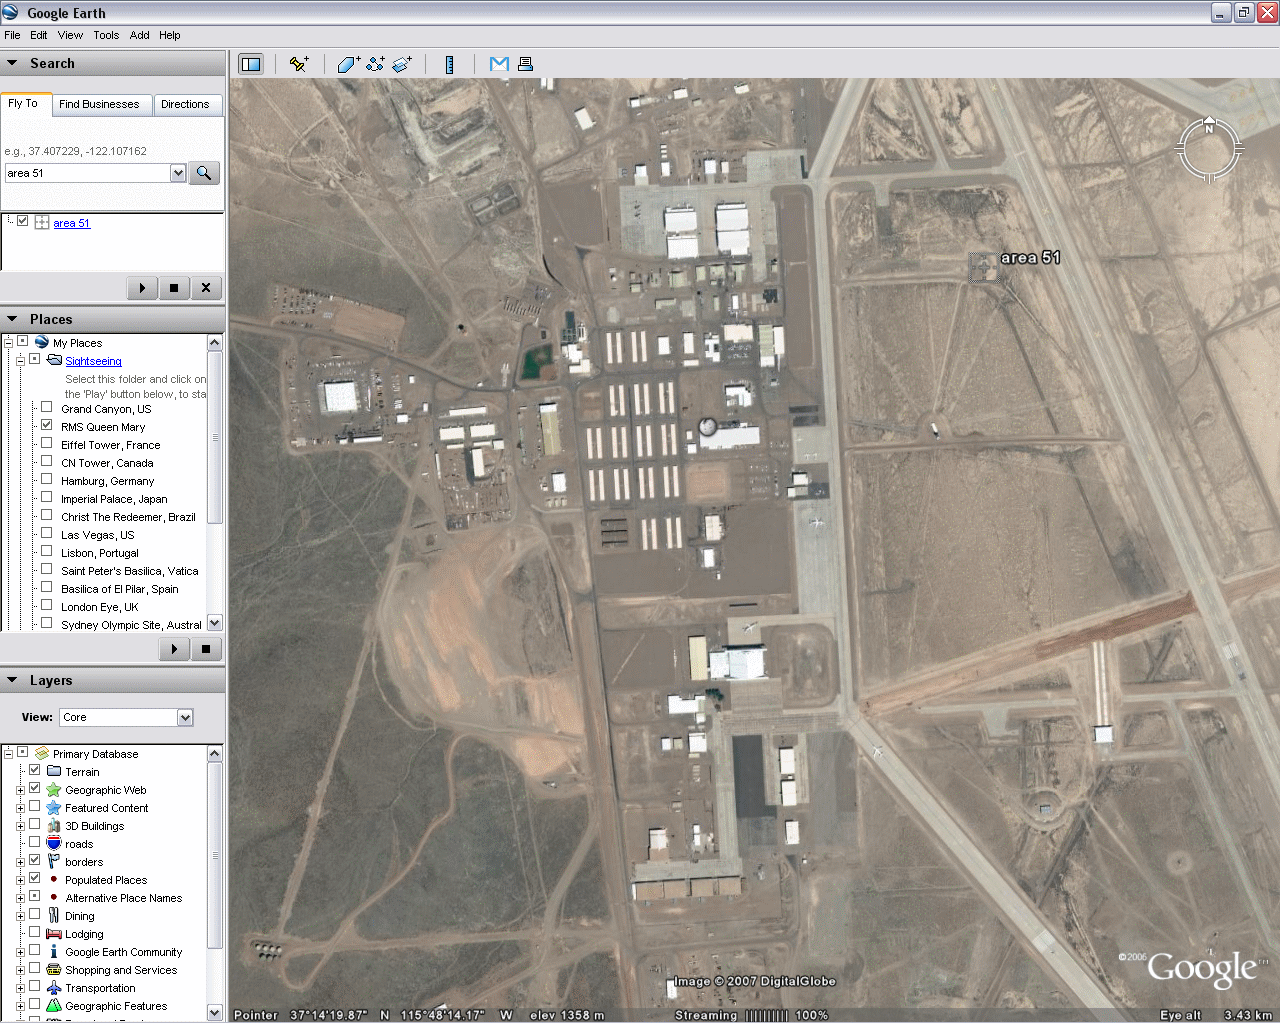The height and width of the screenshot is (1024, 1280).
Task: Open the Edit menu
Action: click(x=39, y=35)
